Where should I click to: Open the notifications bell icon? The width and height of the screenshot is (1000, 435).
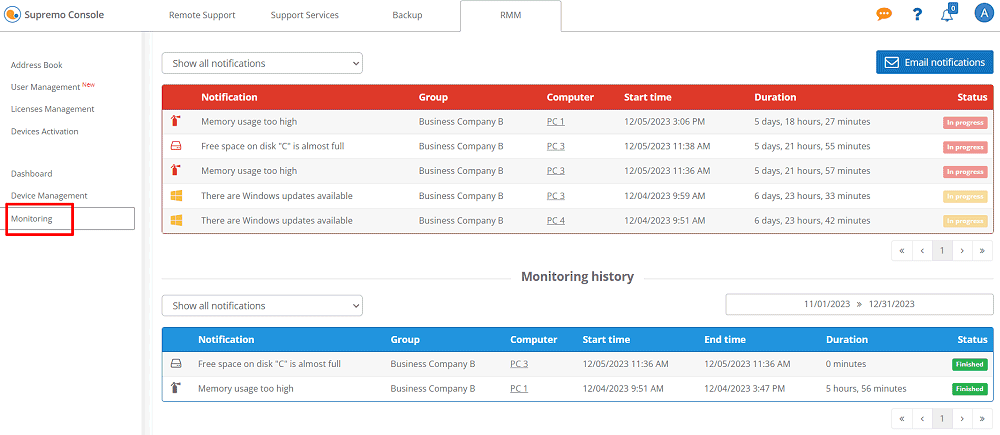click(x=948, y=14)
